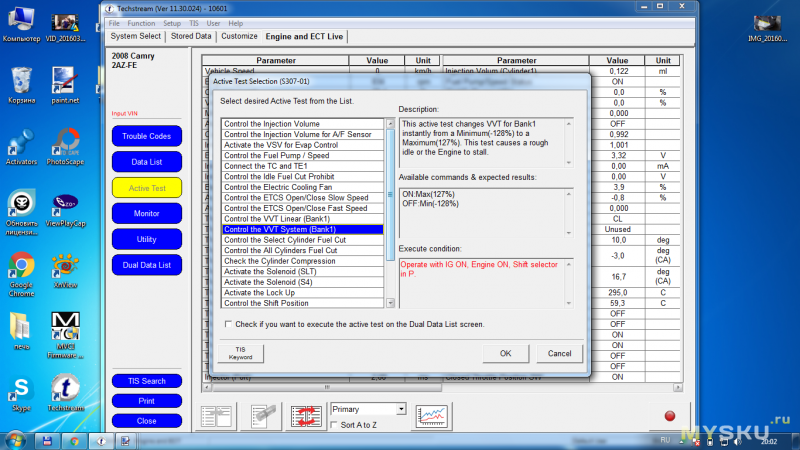Select Activate the Lock Up test

(x=303, y=293)
